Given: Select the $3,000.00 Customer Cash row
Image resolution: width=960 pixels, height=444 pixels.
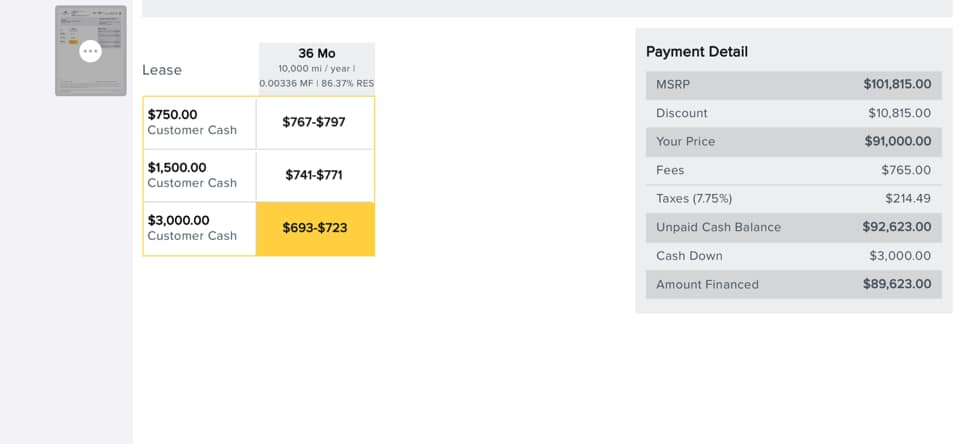Looking at the screenshot, I should pos(199,228).
